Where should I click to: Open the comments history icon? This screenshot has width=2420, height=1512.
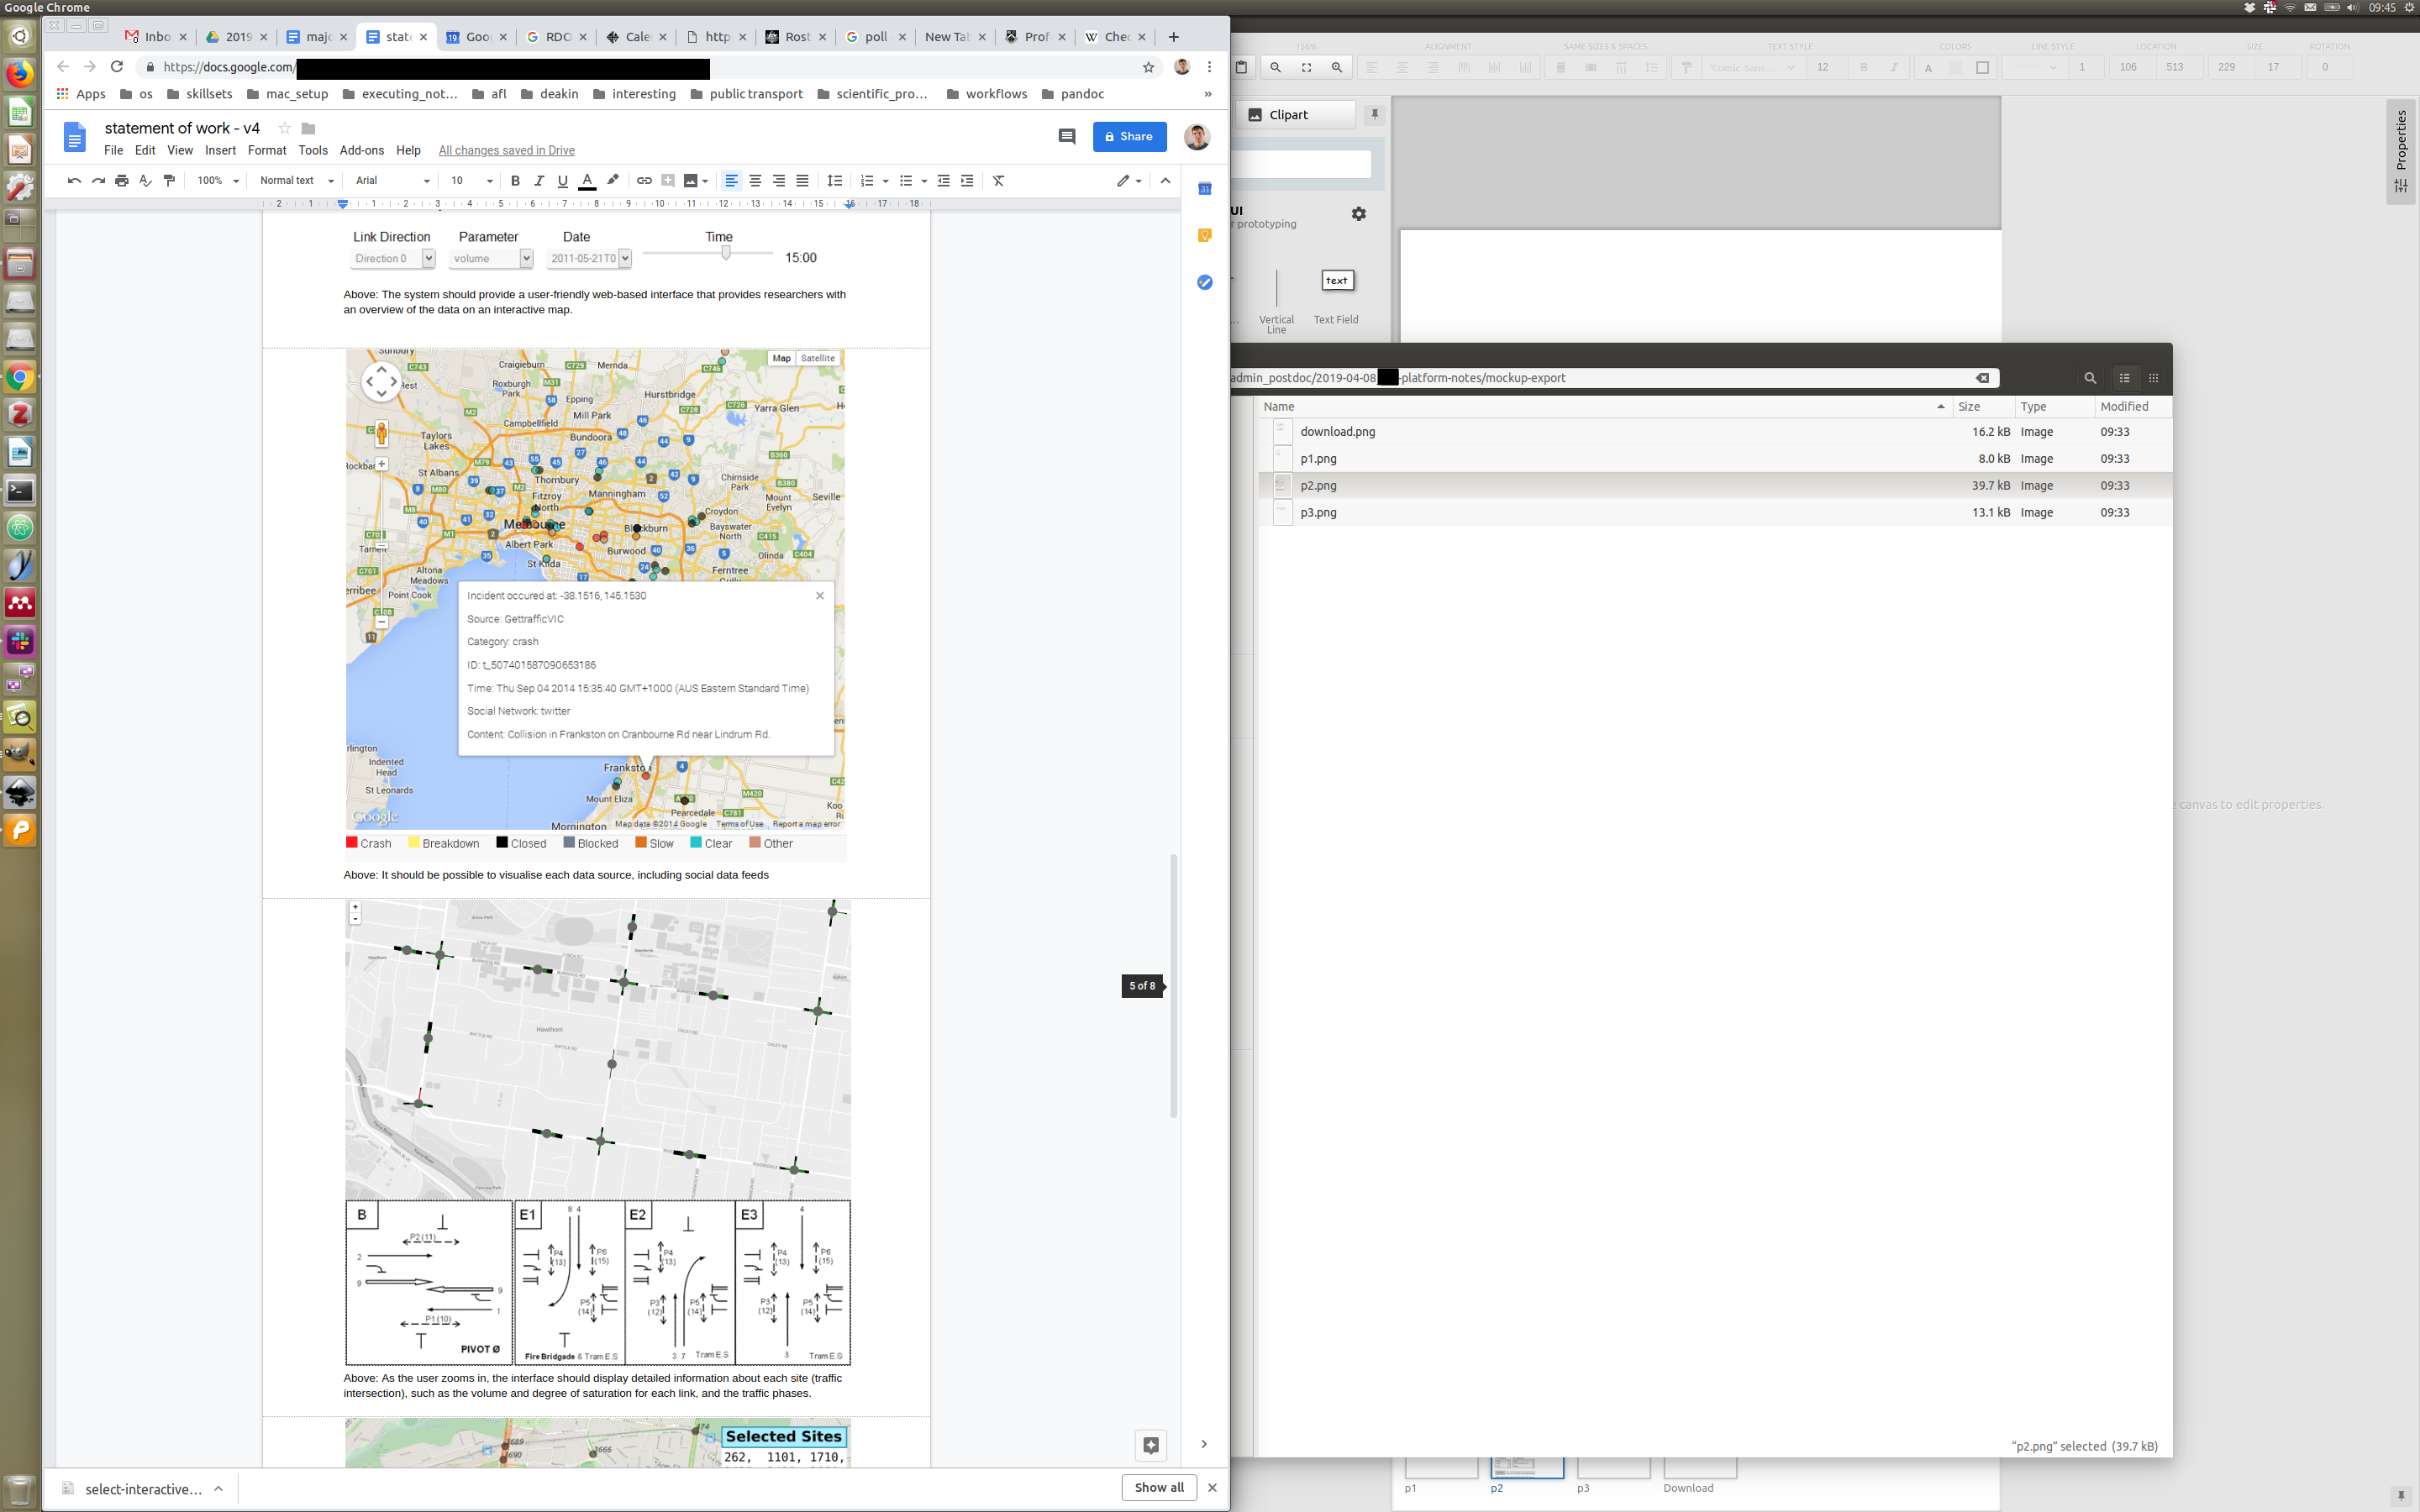[x=1066, y=137]
